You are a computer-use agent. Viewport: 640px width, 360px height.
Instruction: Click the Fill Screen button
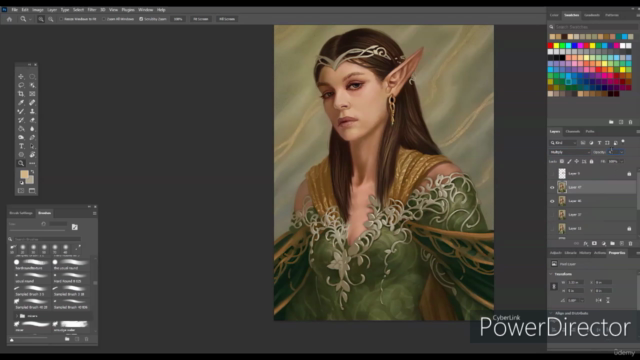[227, 19]
